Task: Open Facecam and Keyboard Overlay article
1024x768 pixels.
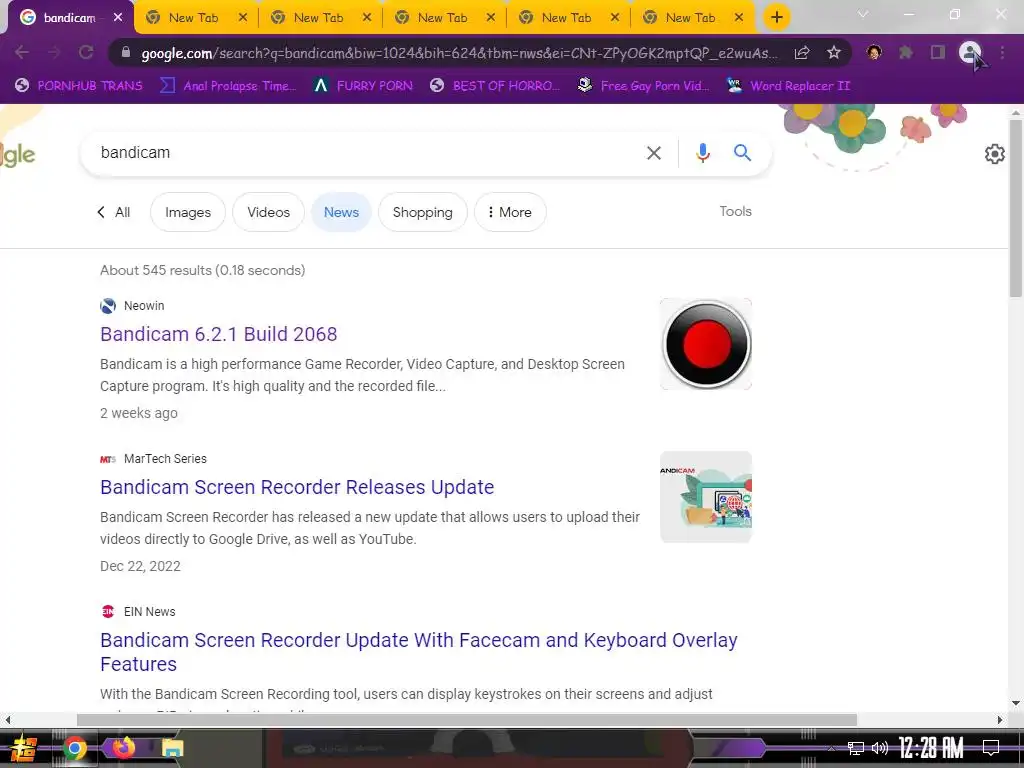Action: pyautogui.click(x=419, y=652)
